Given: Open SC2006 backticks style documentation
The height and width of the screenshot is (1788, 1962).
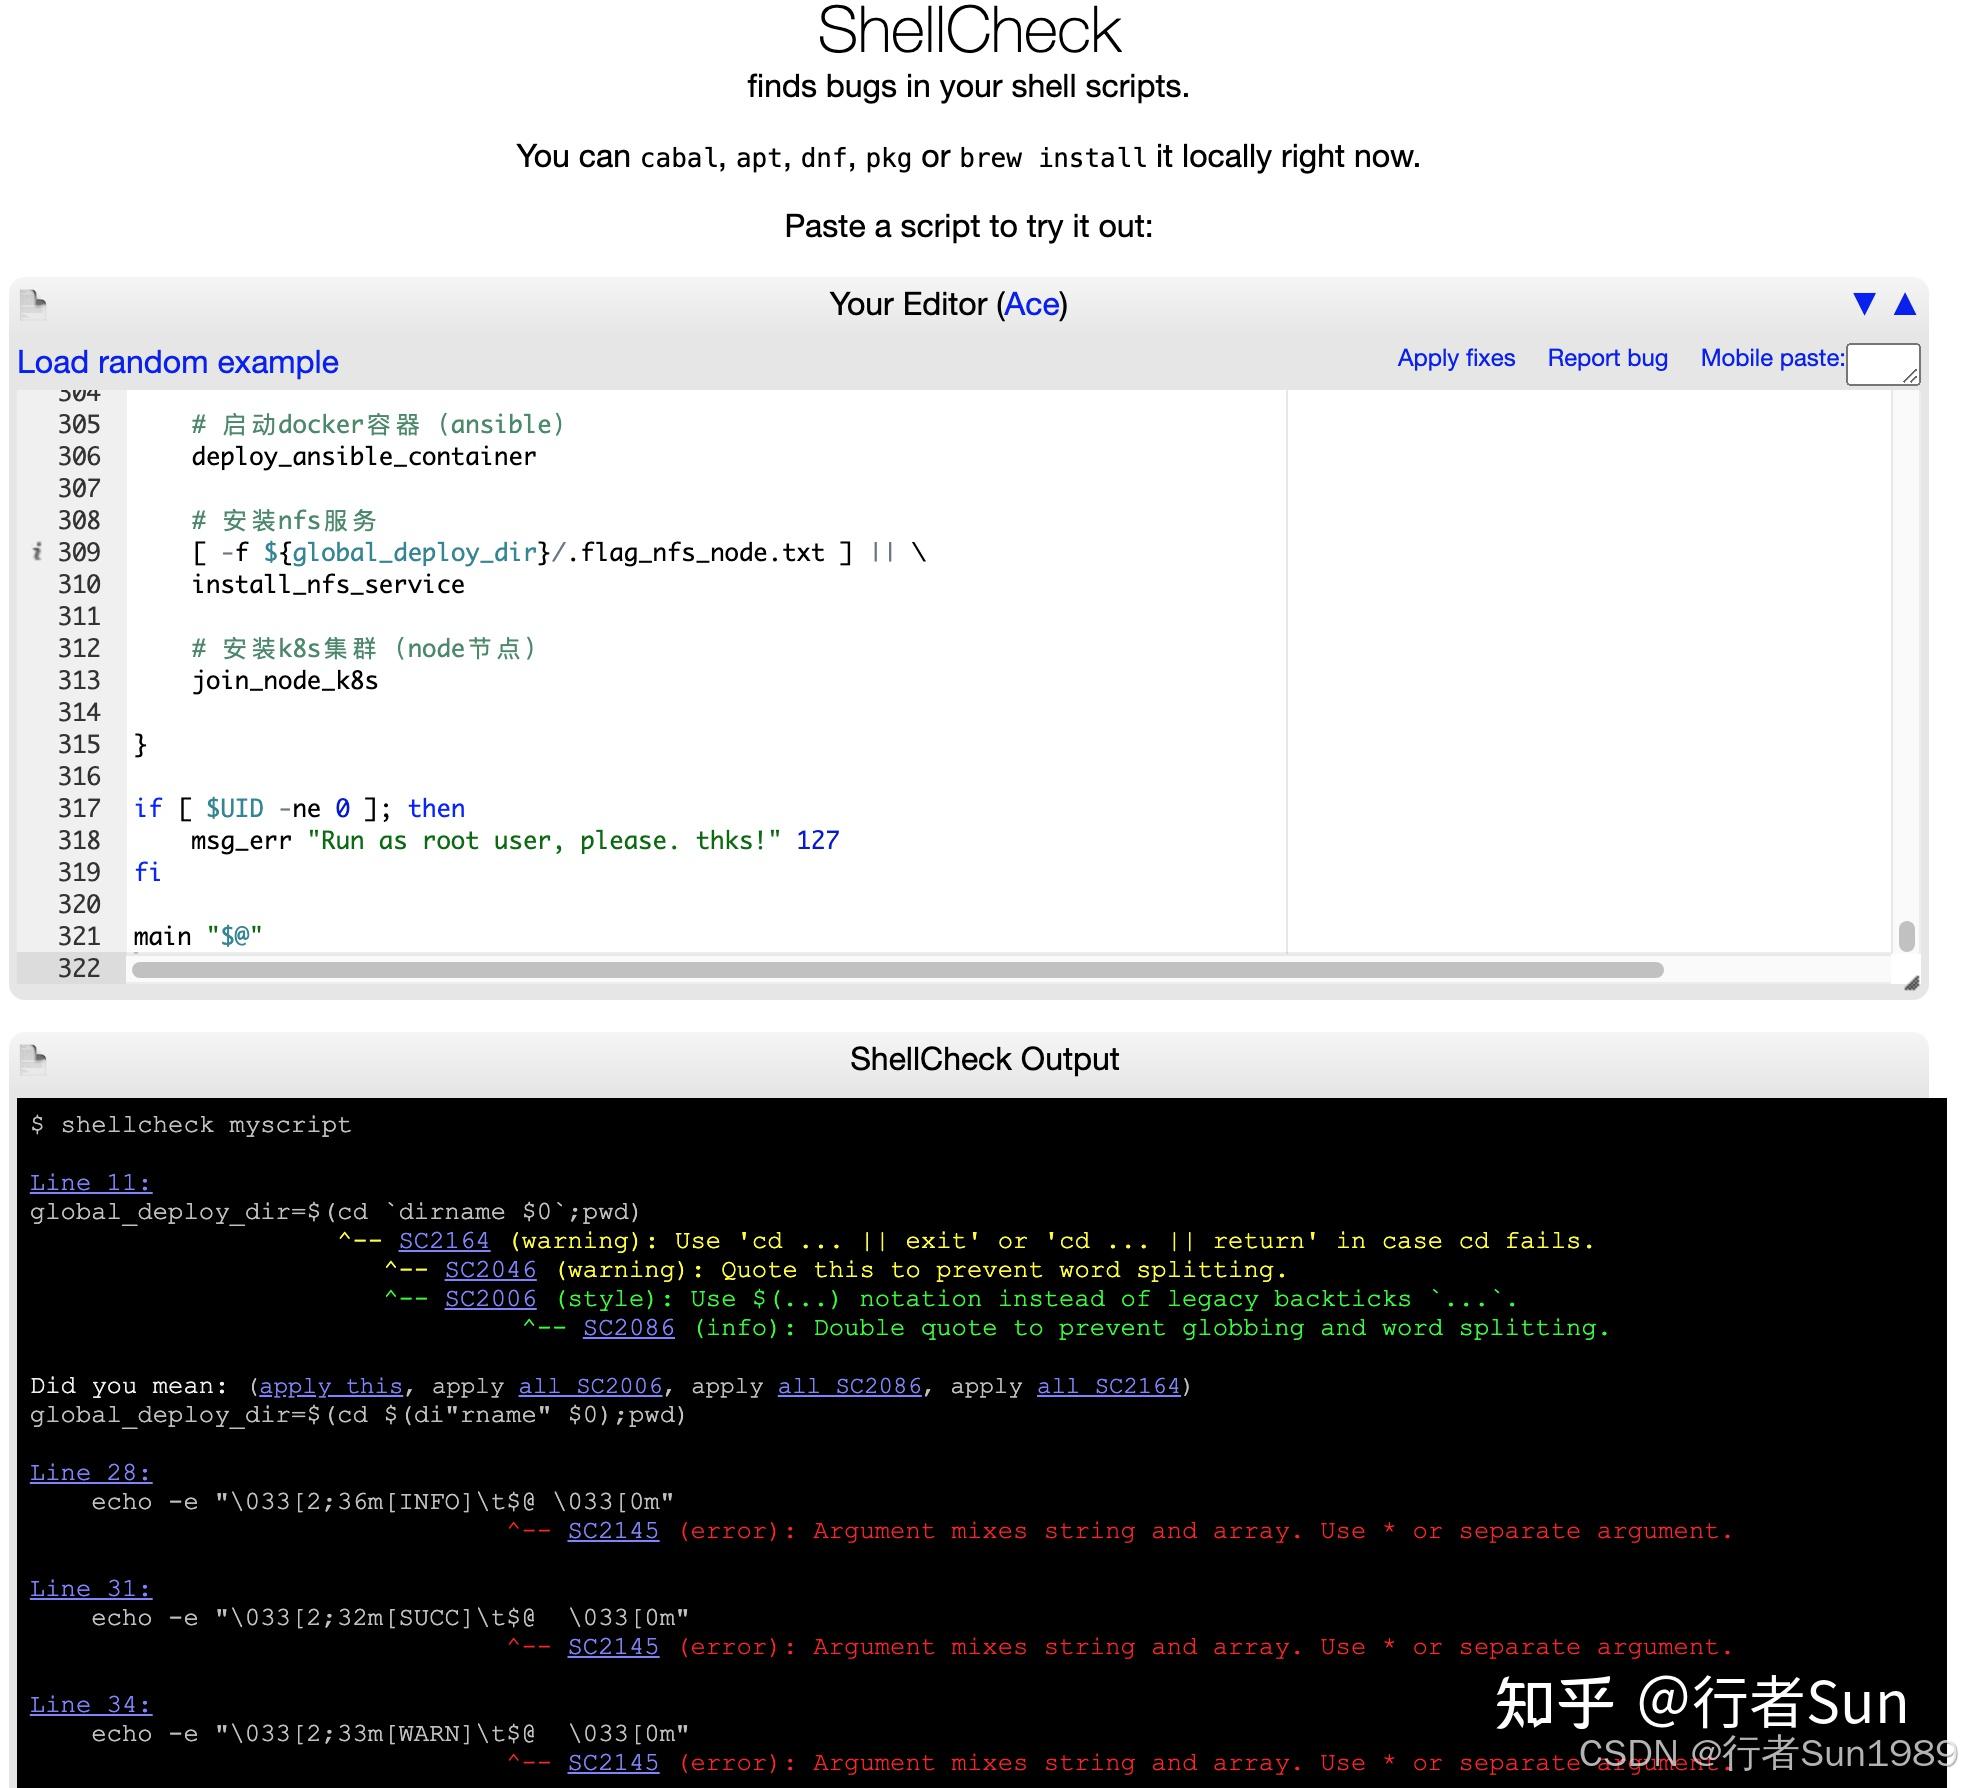Looking at the screenshot, I should [490, 1298].
